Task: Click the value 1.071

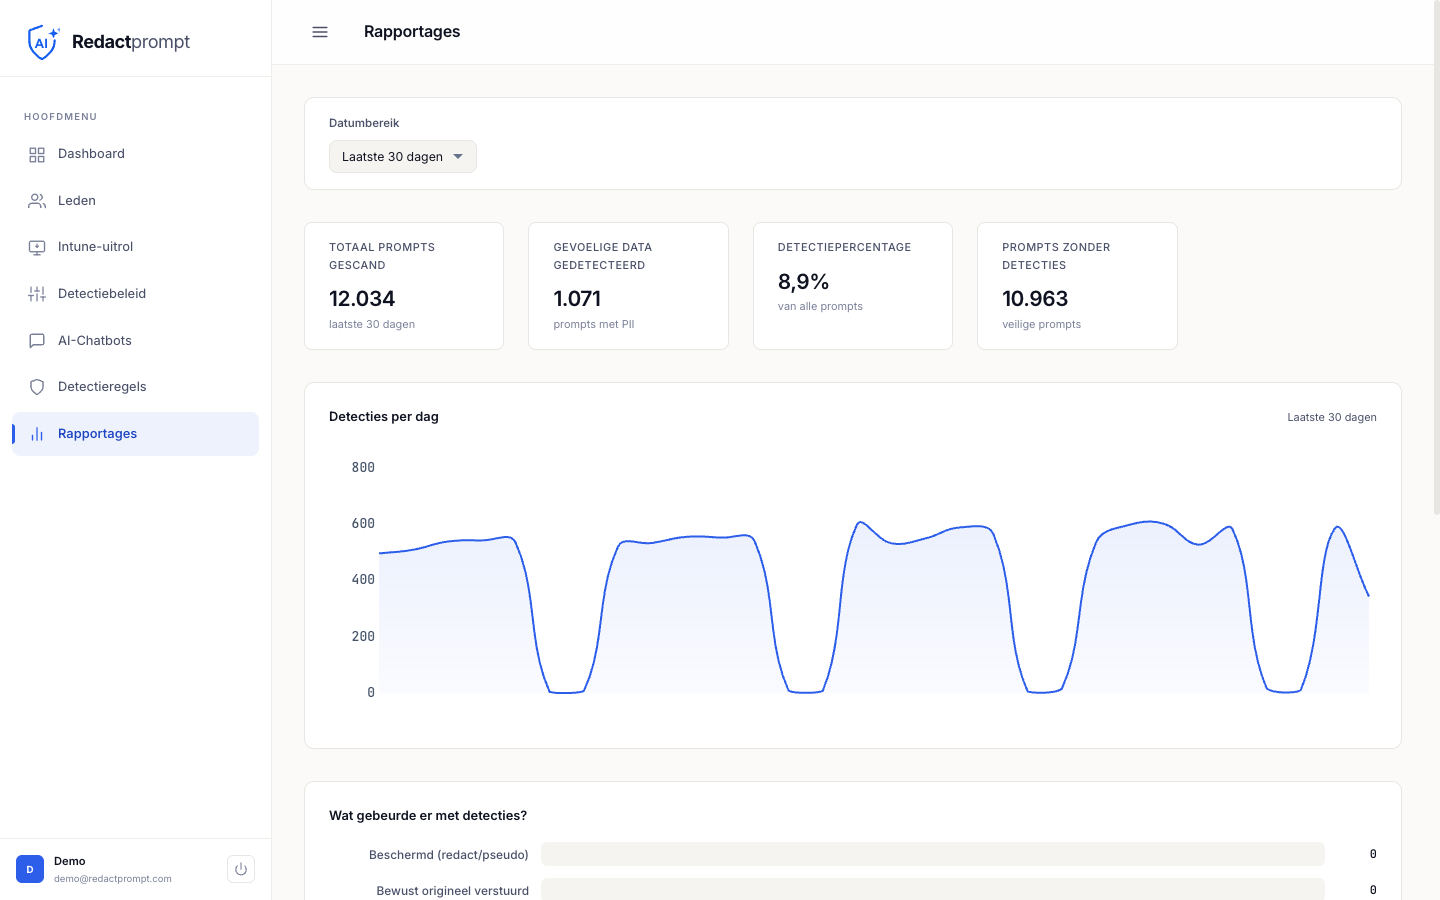Action: point(577,299)
